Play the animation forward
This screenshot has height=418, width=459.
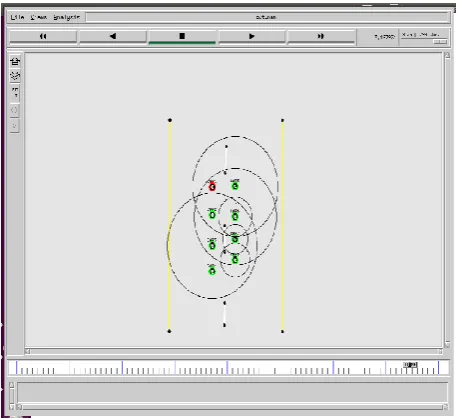coord(252,36)
